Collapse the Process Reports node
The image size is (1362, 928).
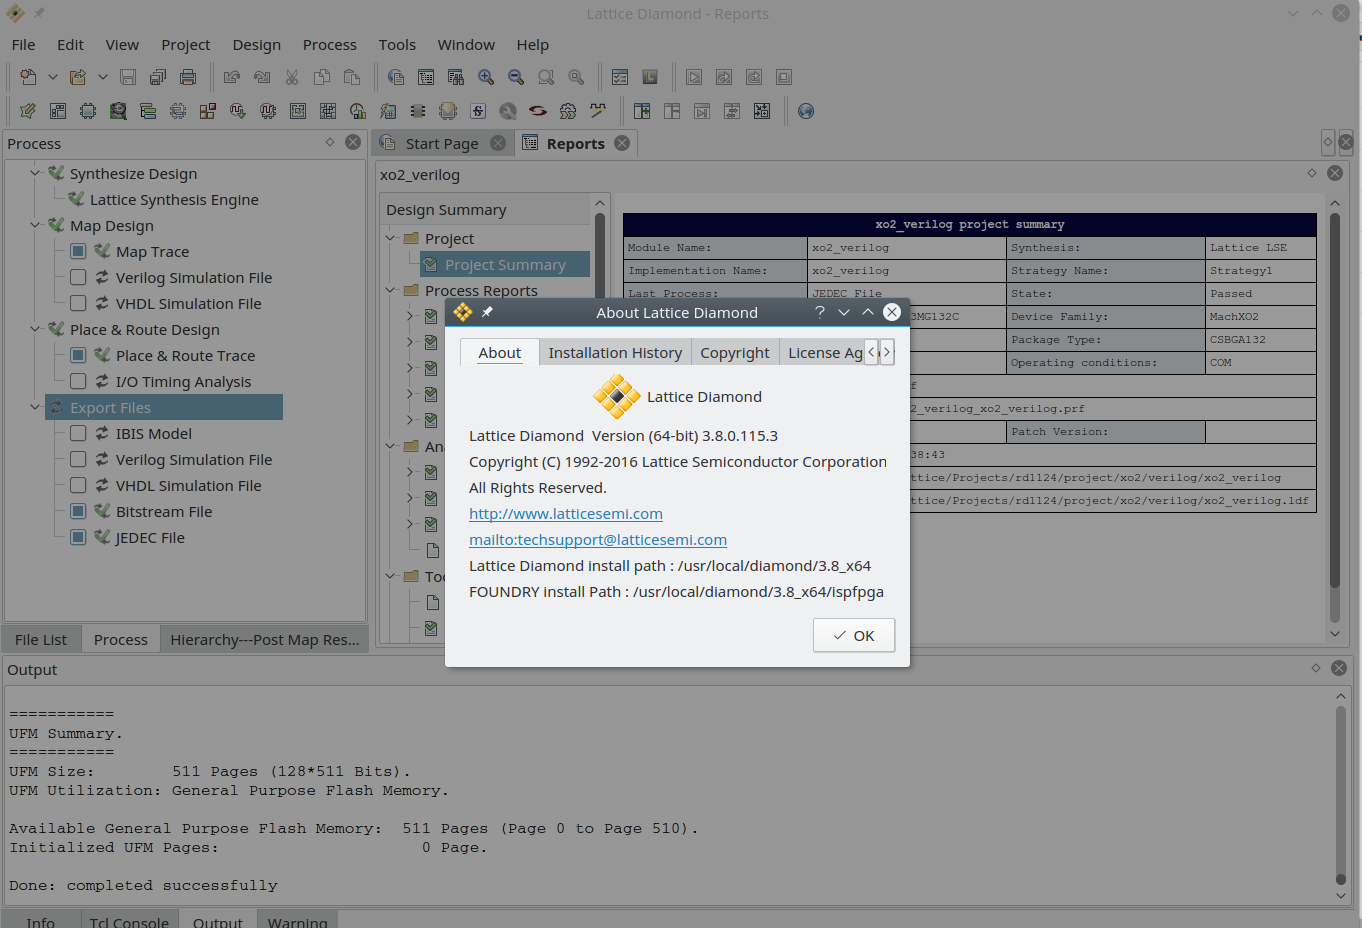[x=391, y=290]
